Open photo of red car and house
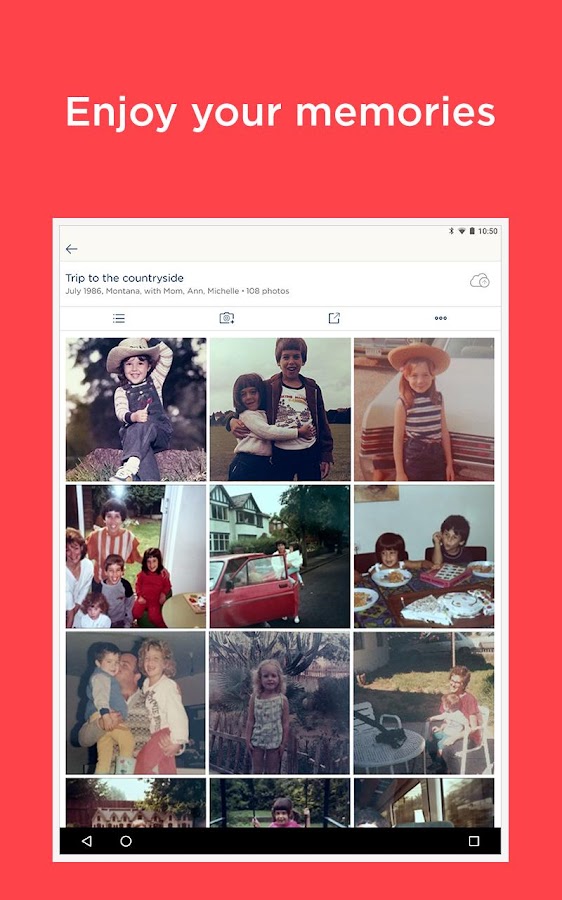 click(x=280, y=556)
